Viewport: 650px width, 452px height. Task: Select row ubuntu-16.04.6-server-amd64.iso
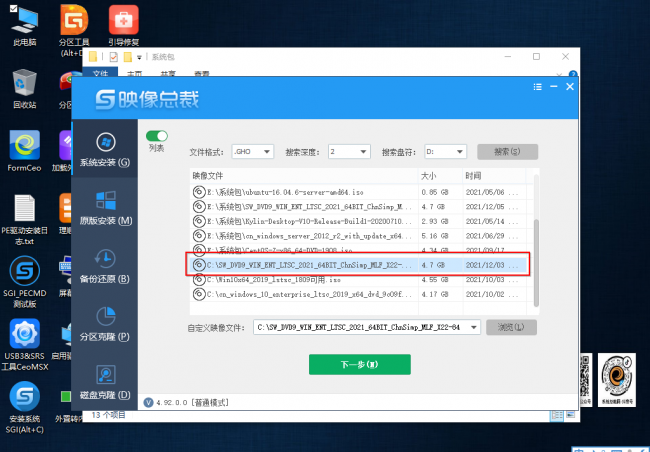coord(359,192)
